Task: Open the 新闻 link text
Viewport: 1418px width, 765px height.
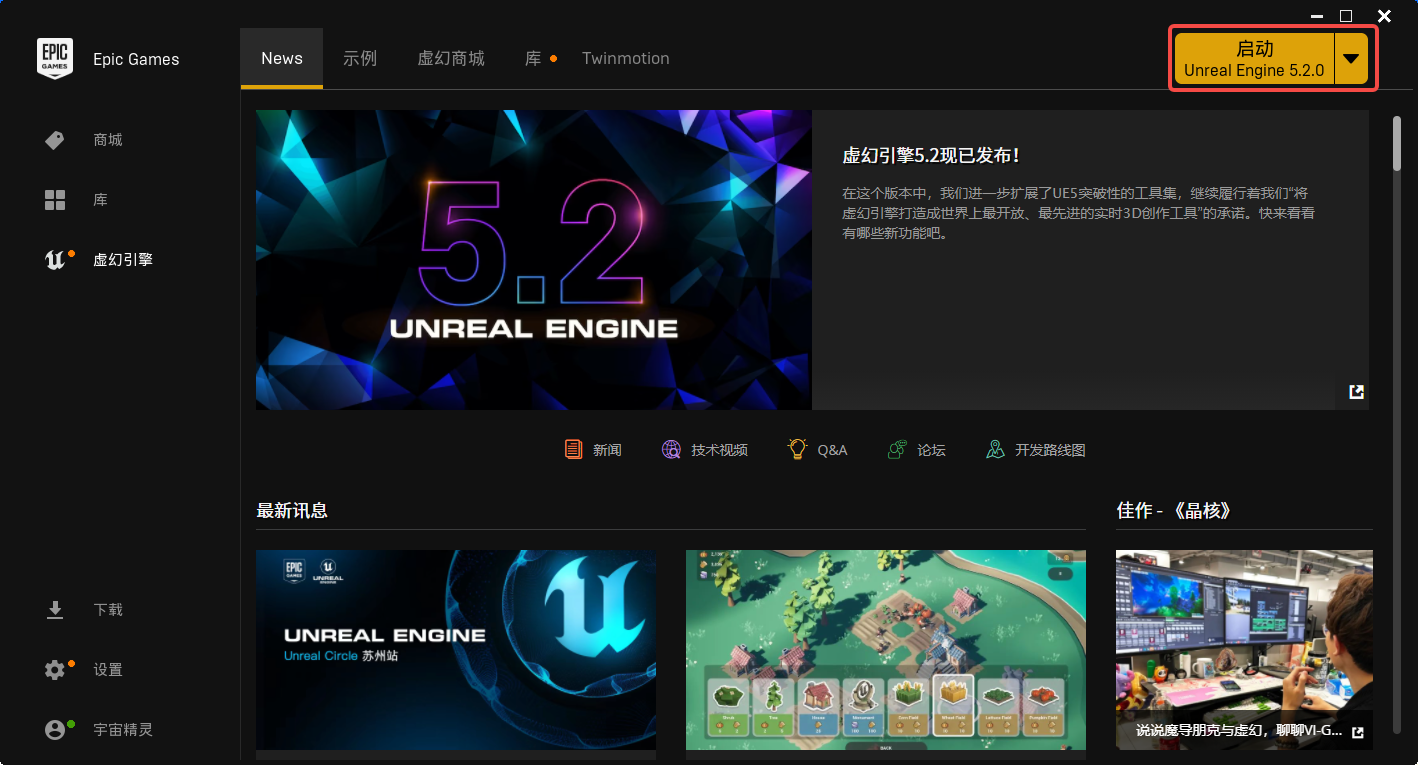Action: (x=607, y=450)
